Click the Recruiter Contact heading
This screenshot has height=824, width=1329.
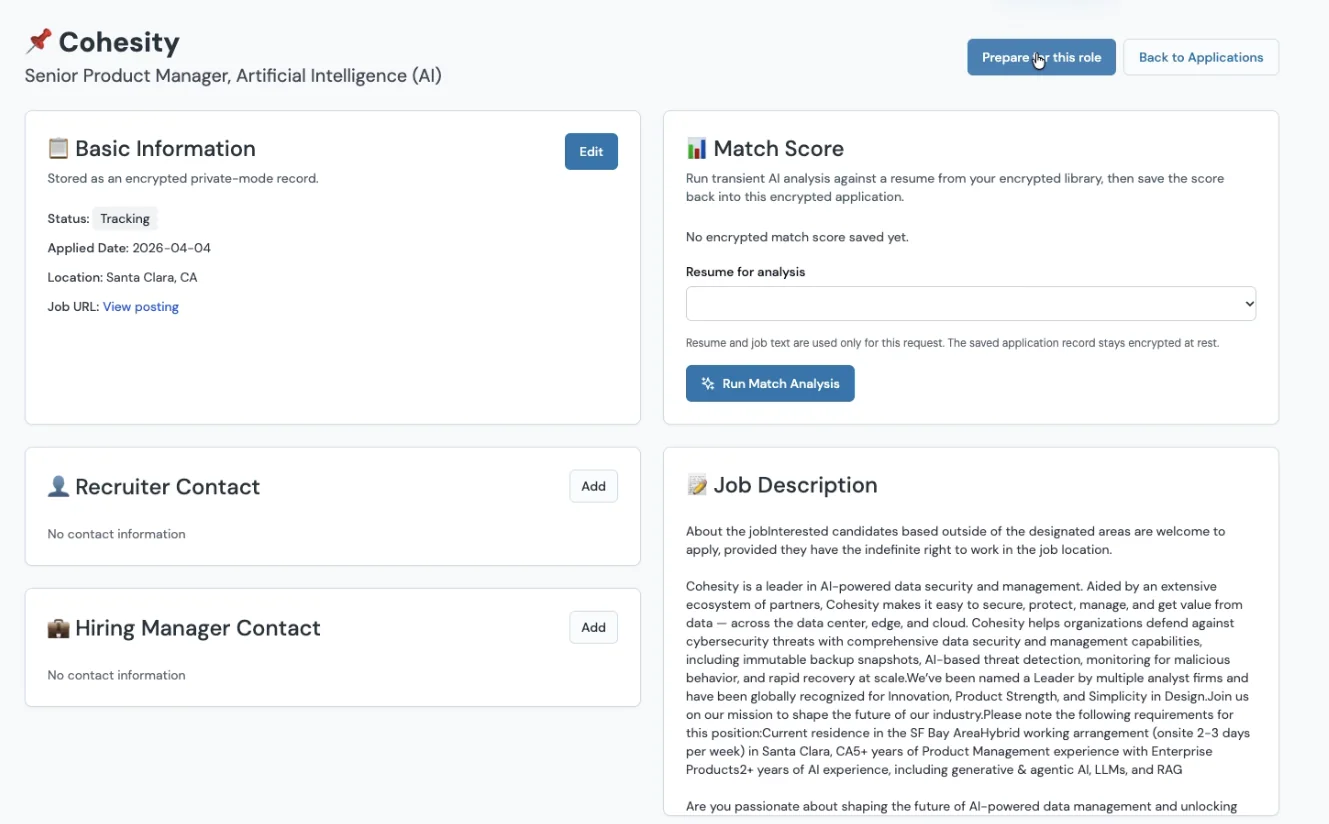[x=167, y=487]
